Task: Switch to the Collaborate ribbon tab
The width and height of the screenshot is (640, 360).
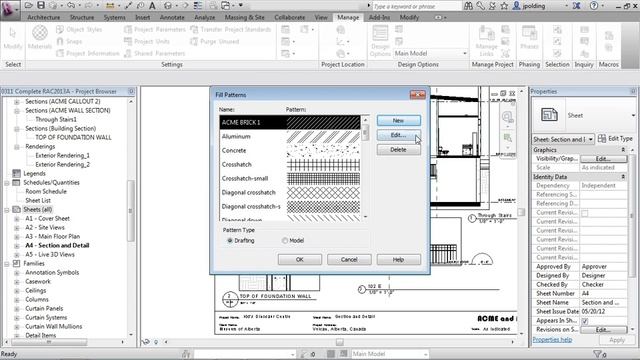Action: pos(289,17)
